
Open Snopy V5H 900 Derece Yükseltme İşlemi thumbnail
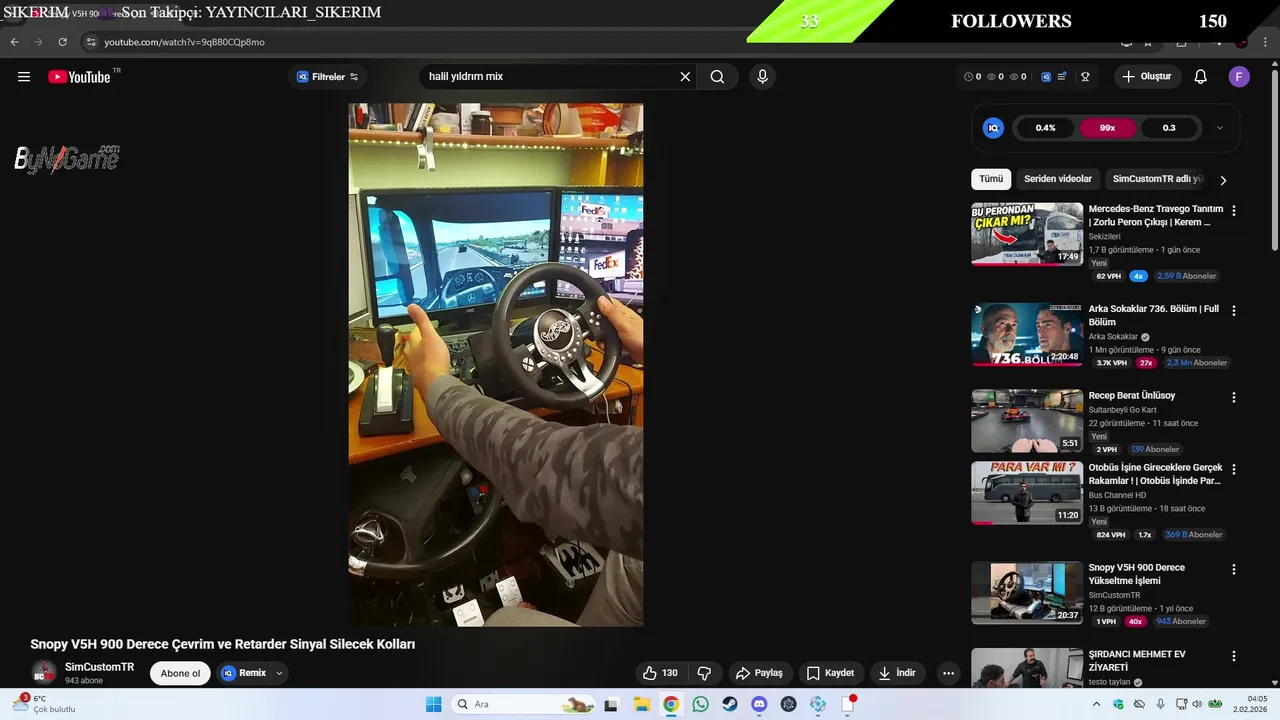pyautogui.click(x=1027, y=593)
